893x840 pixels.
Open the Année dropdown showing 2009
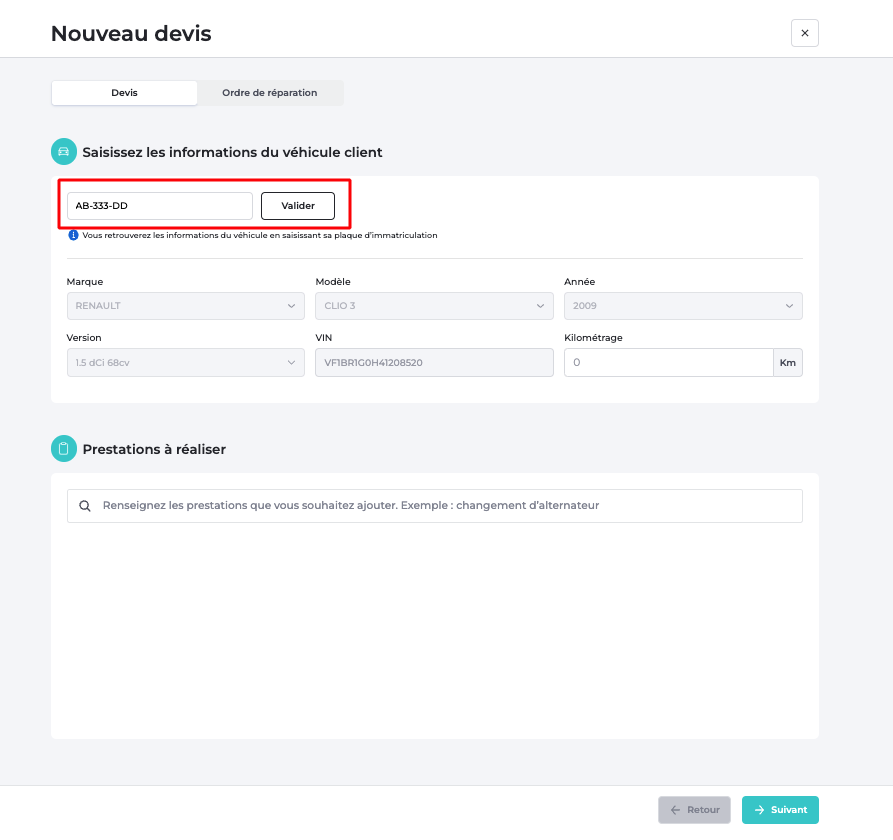coord(683,306)
